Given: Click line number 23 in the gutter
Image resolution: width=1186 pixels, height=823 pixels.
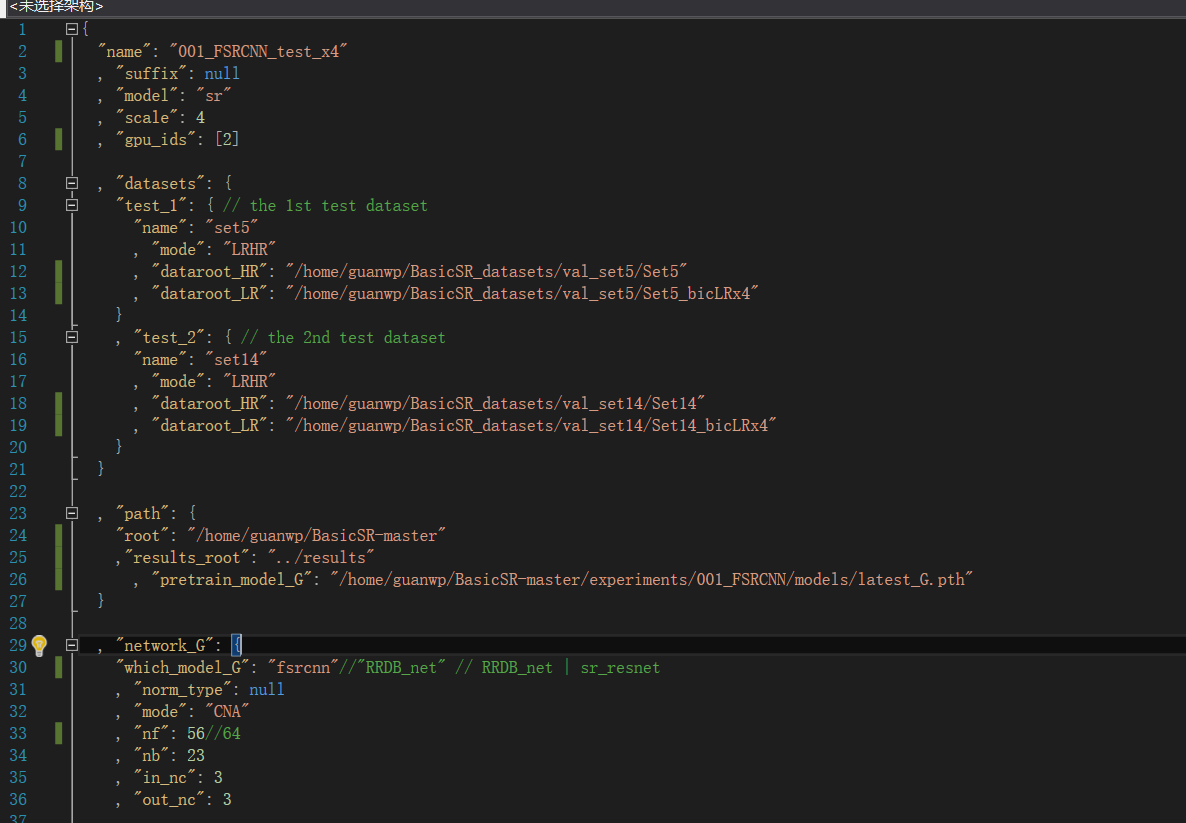Looking at the screenshot, I should [20, 512].
